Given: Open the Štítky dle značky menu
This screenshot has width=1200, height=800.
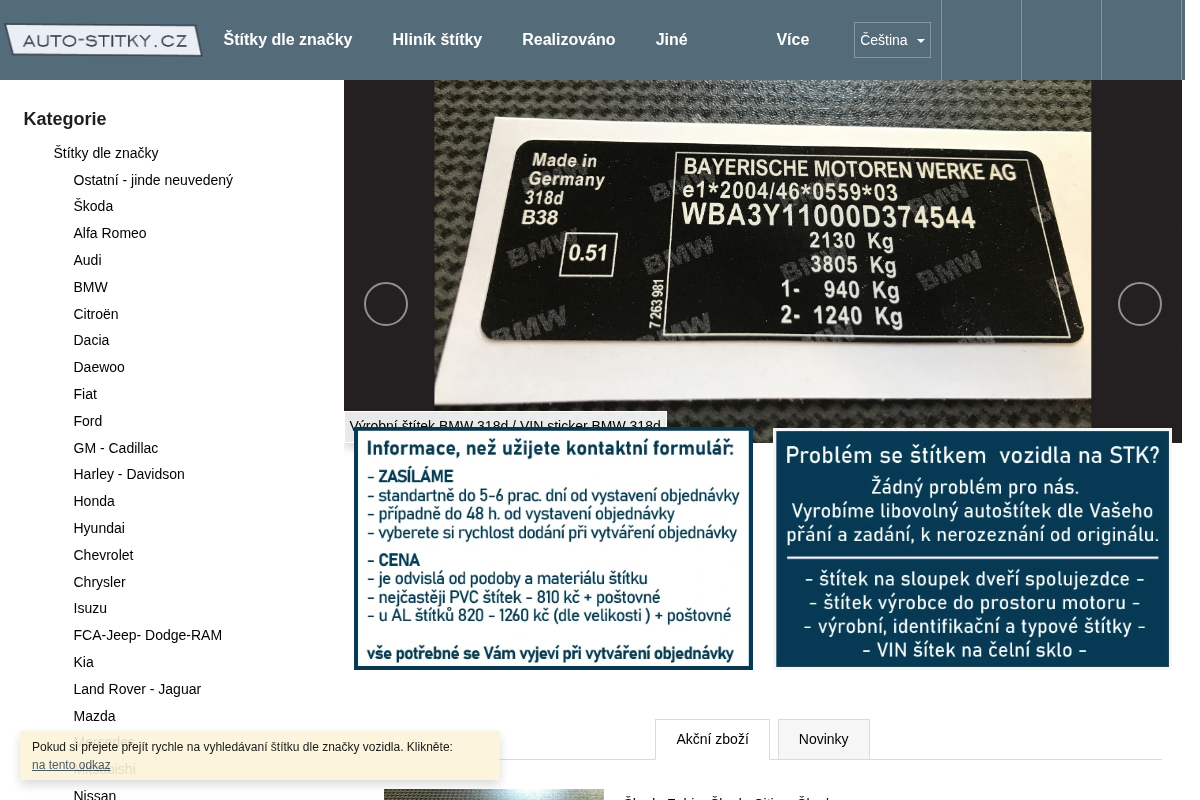Looking at the screenshot, I should pos(287,40).
